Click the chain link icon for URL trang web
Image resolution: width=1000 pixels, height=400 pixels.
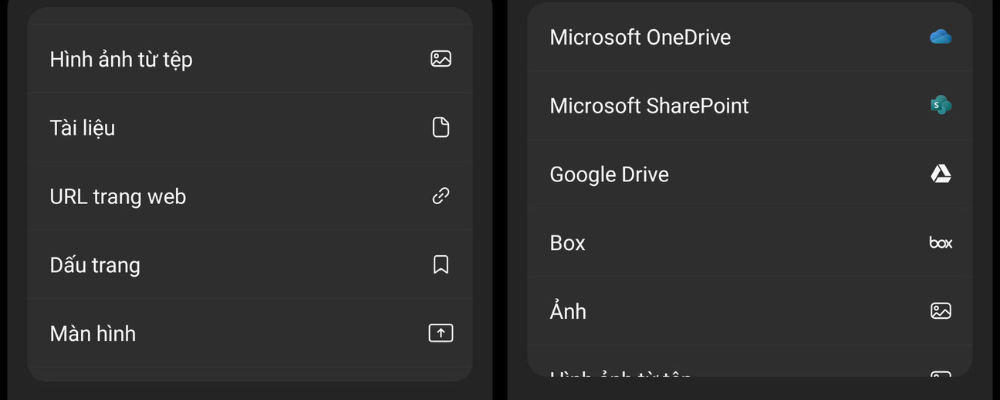(441, 196)
